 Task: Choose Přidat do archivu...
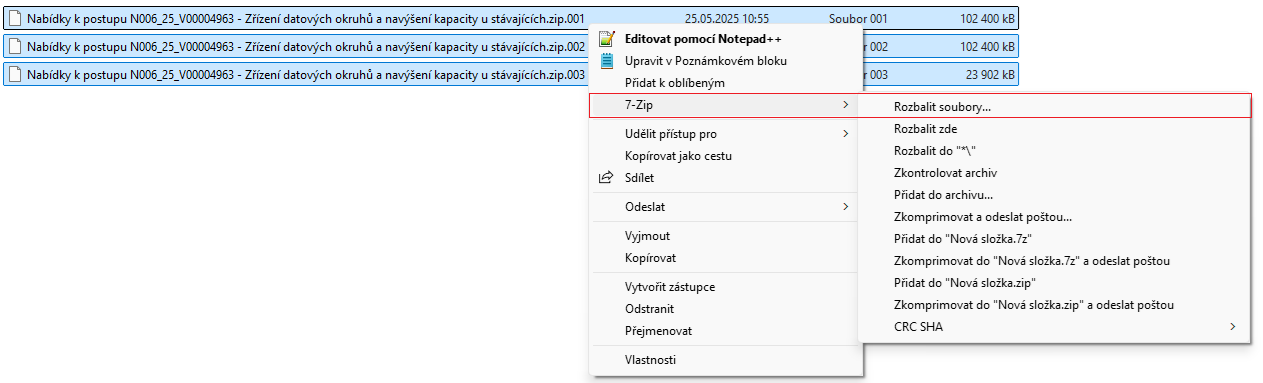(x=1054, y=195)
